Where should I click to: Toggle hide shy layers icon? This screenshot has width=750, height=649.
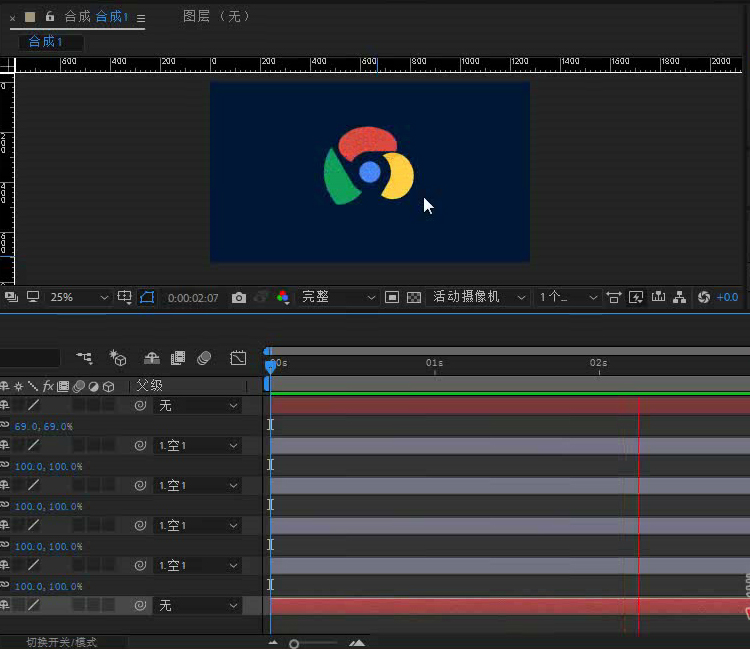pos(152,358)
